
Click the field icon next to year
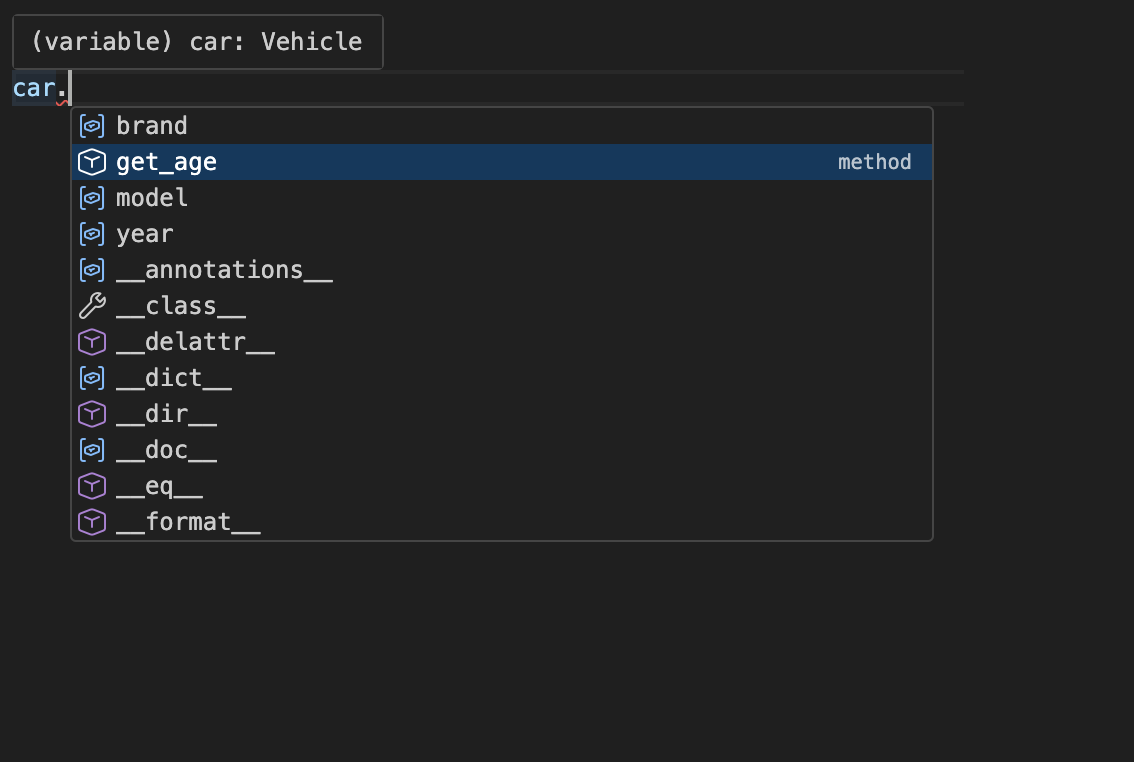(92, 233)
